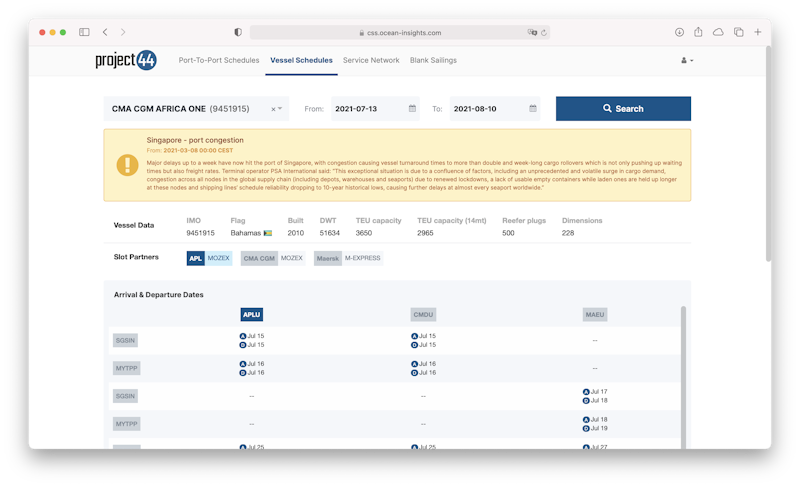Click the congestion warning exclamation icon
The height and width of the screenshot is (487, 800).
point(127,165)
